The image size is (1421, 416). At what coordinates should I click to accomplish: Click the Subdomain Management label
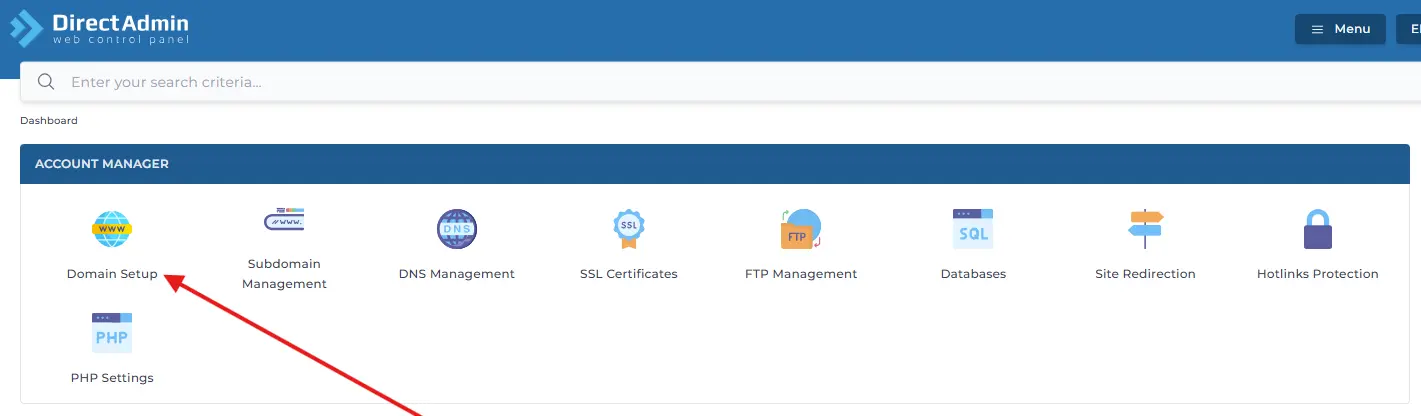point(284,274)
